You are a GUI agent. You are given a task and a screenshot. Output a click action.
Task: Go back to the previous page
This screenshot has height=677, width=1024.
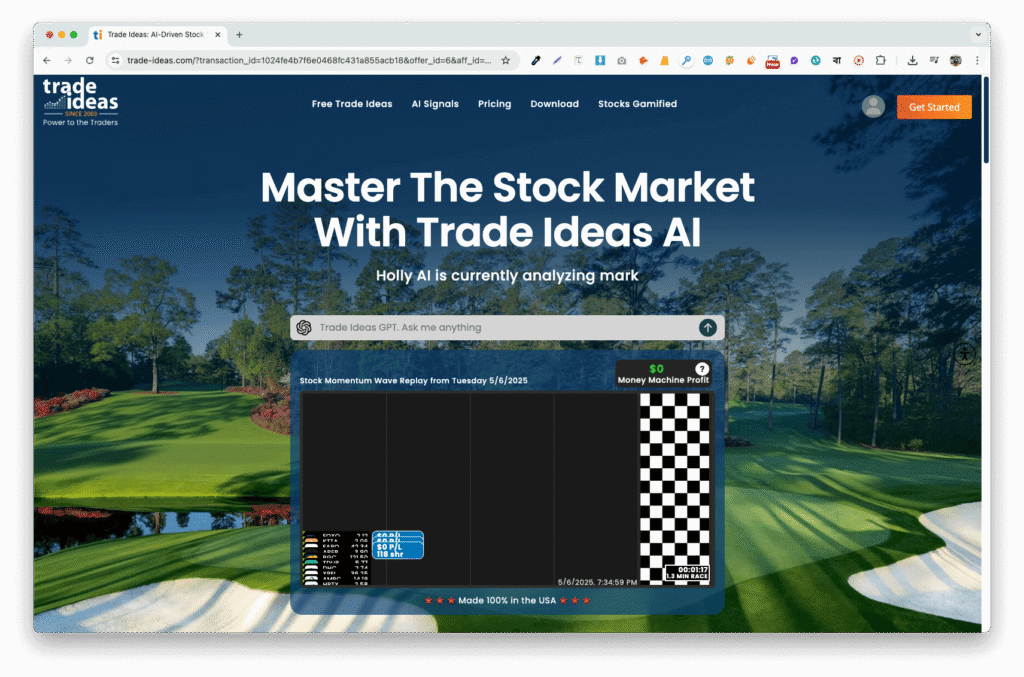click(x=47, y=61)
